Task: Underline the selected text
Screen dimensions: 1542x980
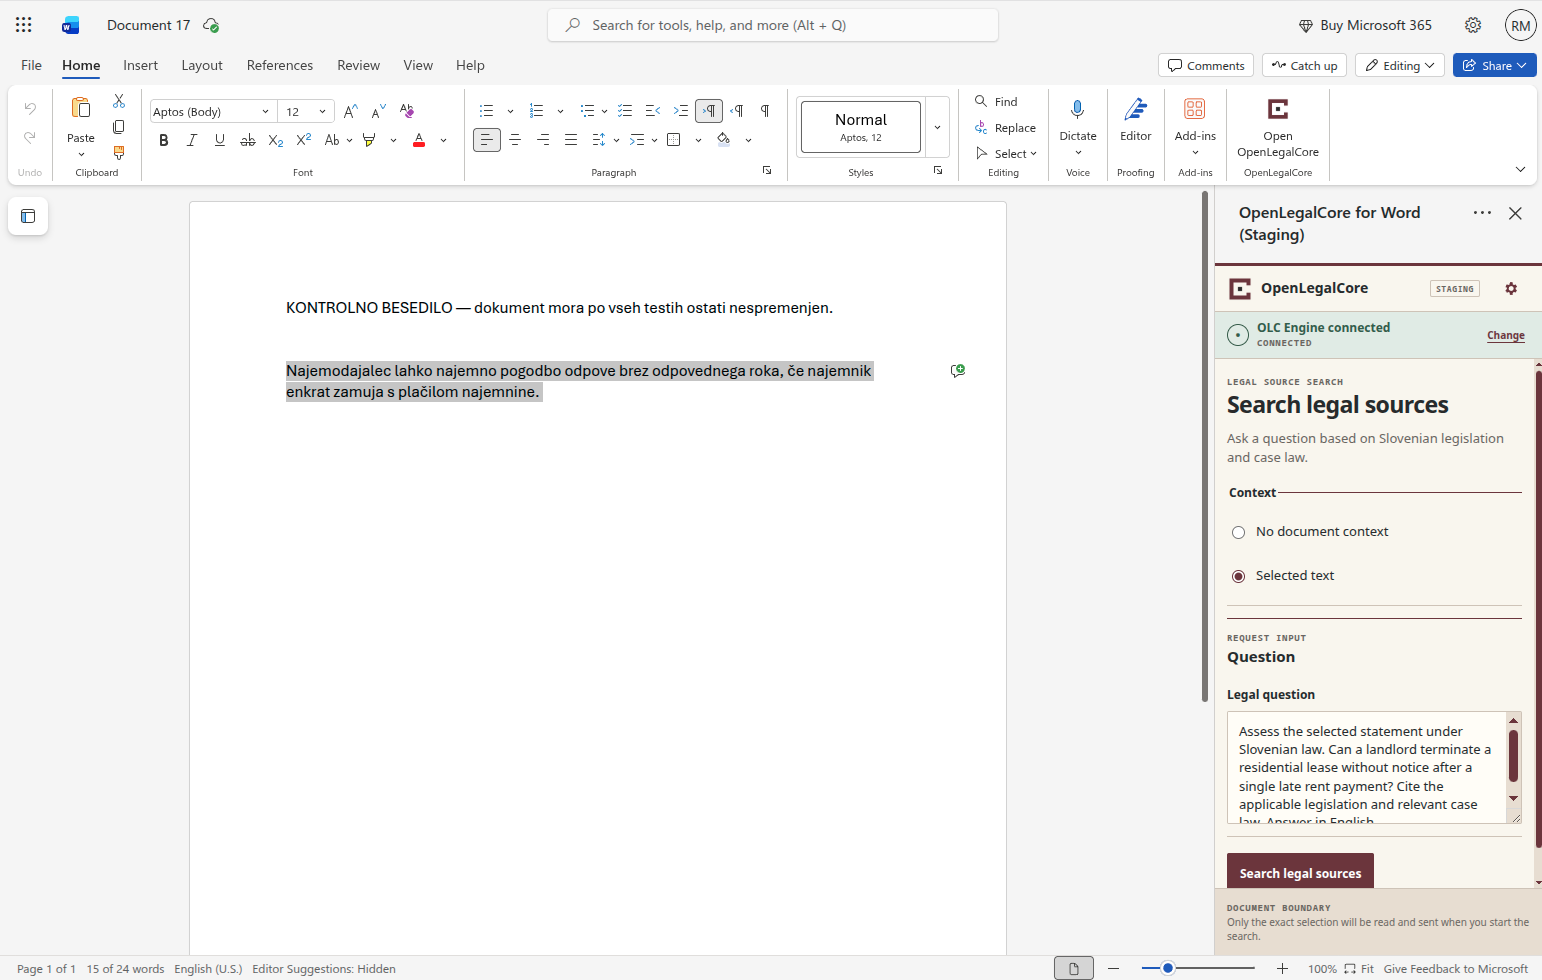Action: pyautogui.click(x=220, y=140)
